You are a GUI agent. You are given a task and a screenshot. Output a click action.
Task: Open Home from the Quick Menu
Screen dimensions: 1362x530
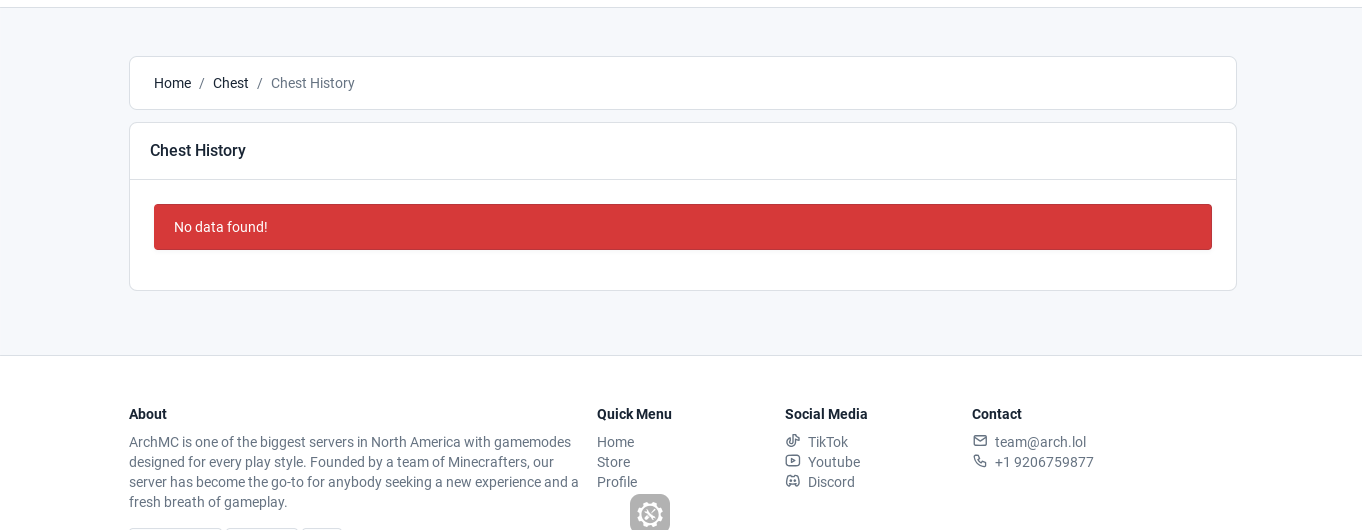[x=615, y=442]
